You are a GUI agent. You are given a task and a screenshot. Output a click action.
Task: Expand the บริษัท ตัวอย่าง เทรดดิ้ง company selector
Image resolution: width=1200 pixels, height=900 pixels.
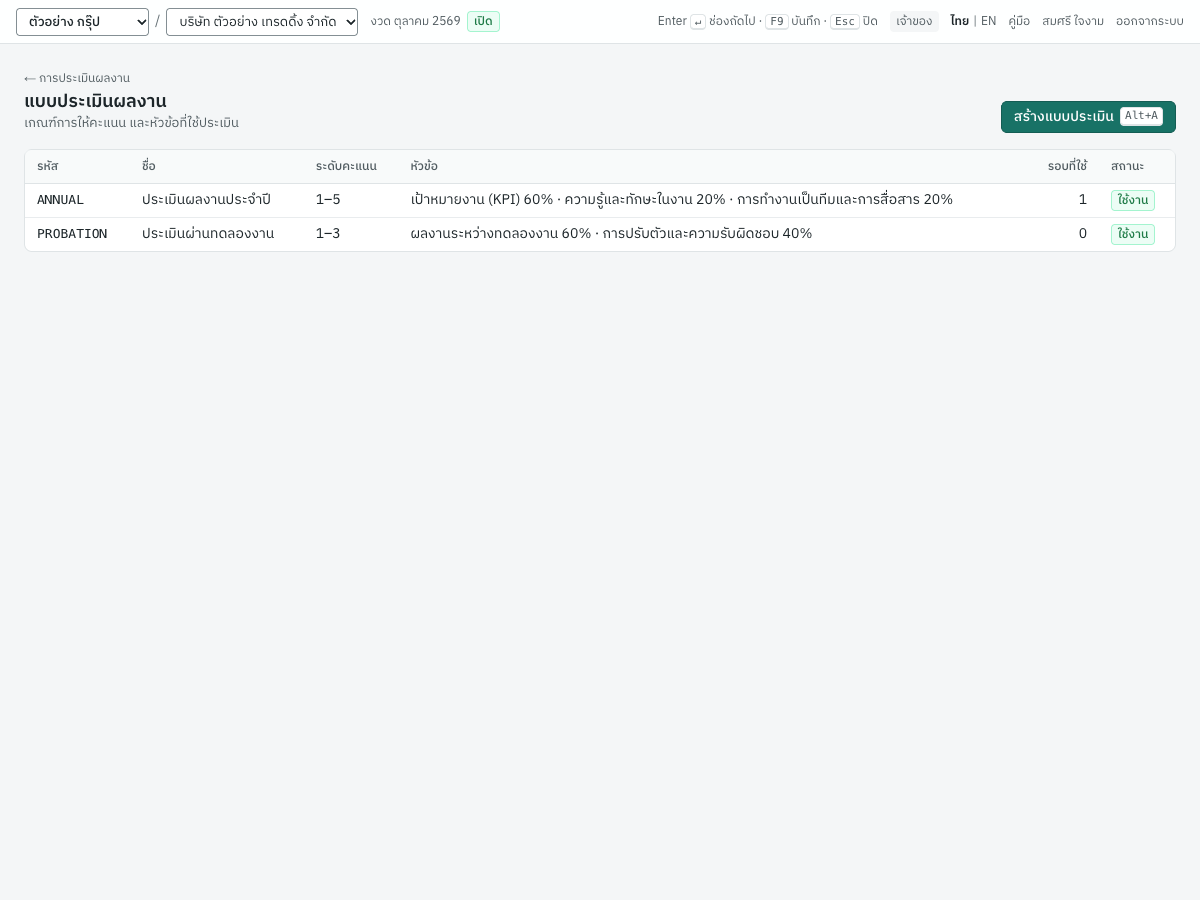click(x=262, y=22)
